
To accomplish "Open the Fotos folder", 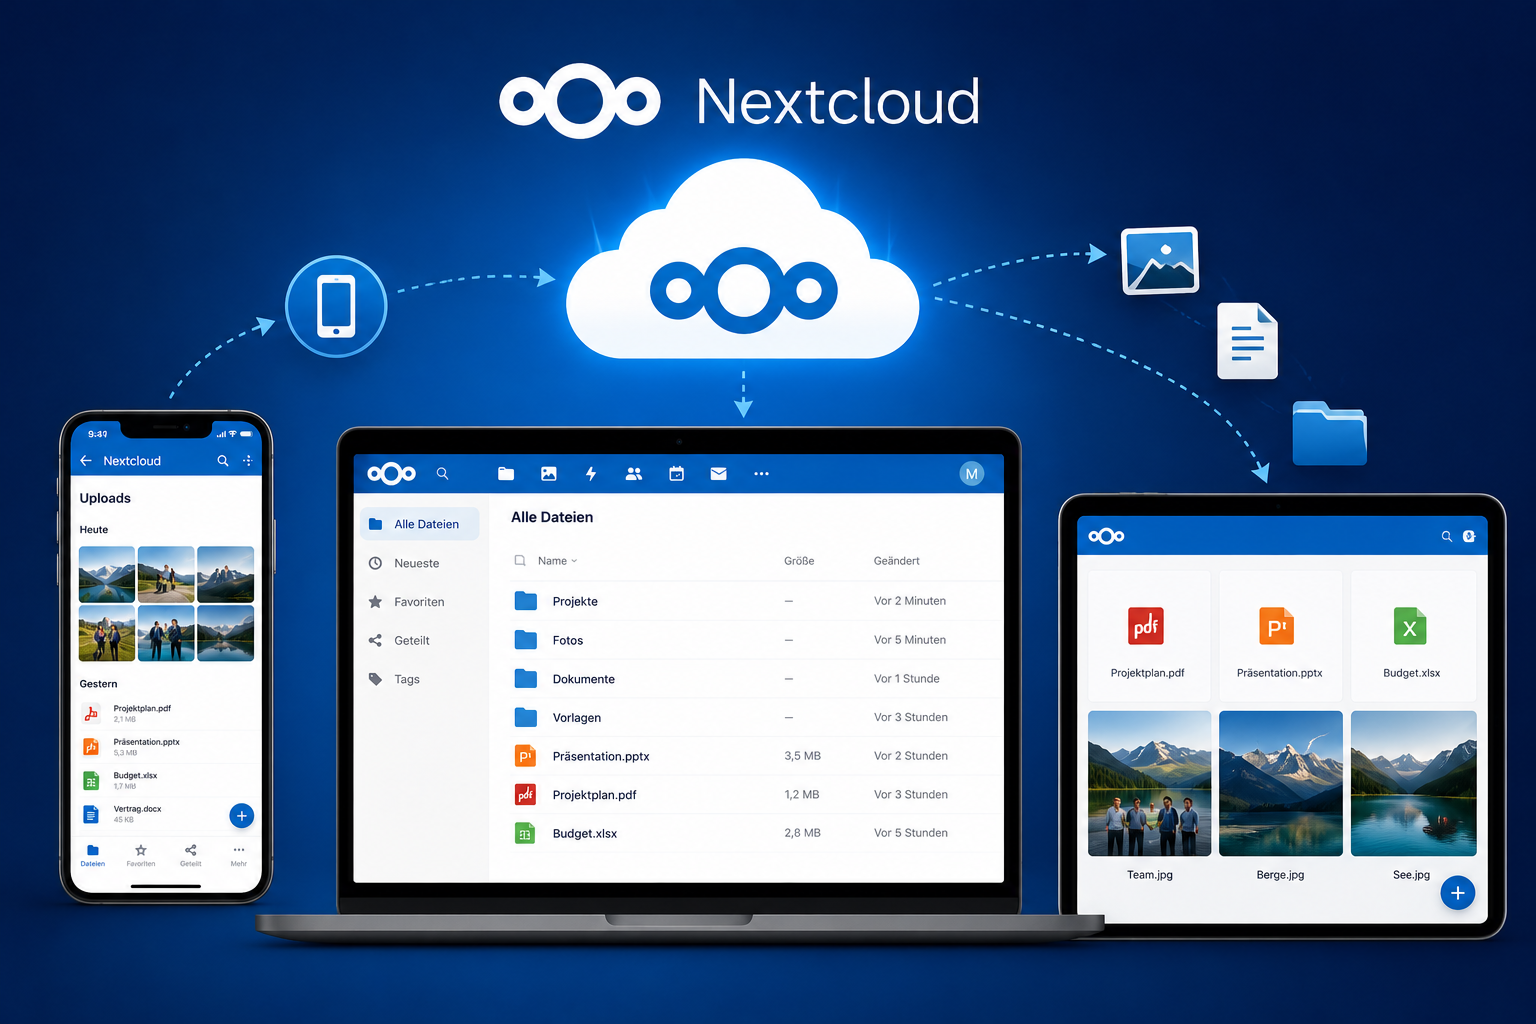I will point(568,641).
